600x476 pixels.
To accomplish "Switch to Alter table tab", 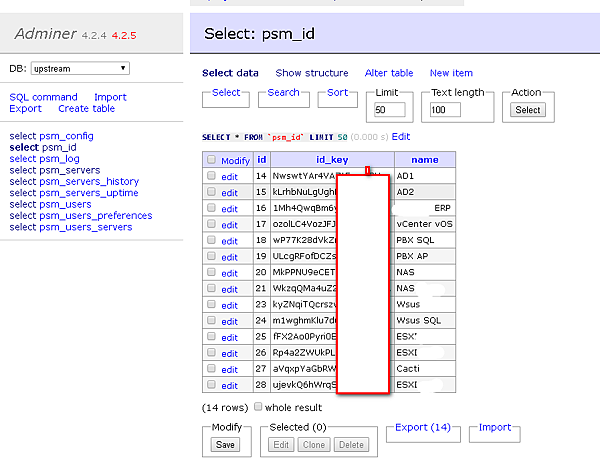I will point(389,73).
